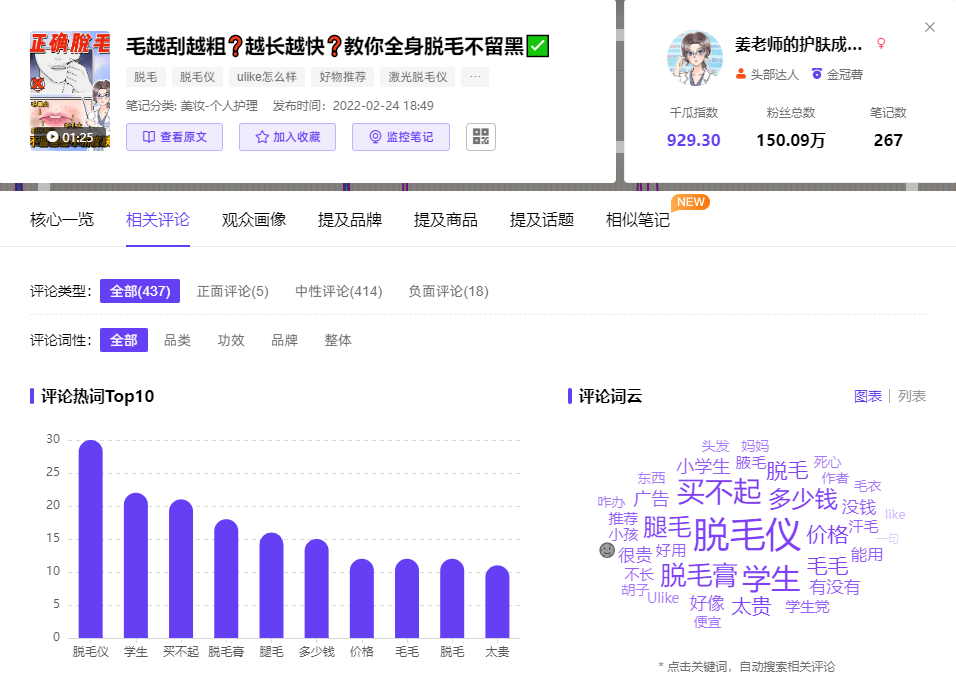Play the video thumbnail preview
The width and height of the screenshot is (956, 683).
pyautogui.click(x=70, y=90)
